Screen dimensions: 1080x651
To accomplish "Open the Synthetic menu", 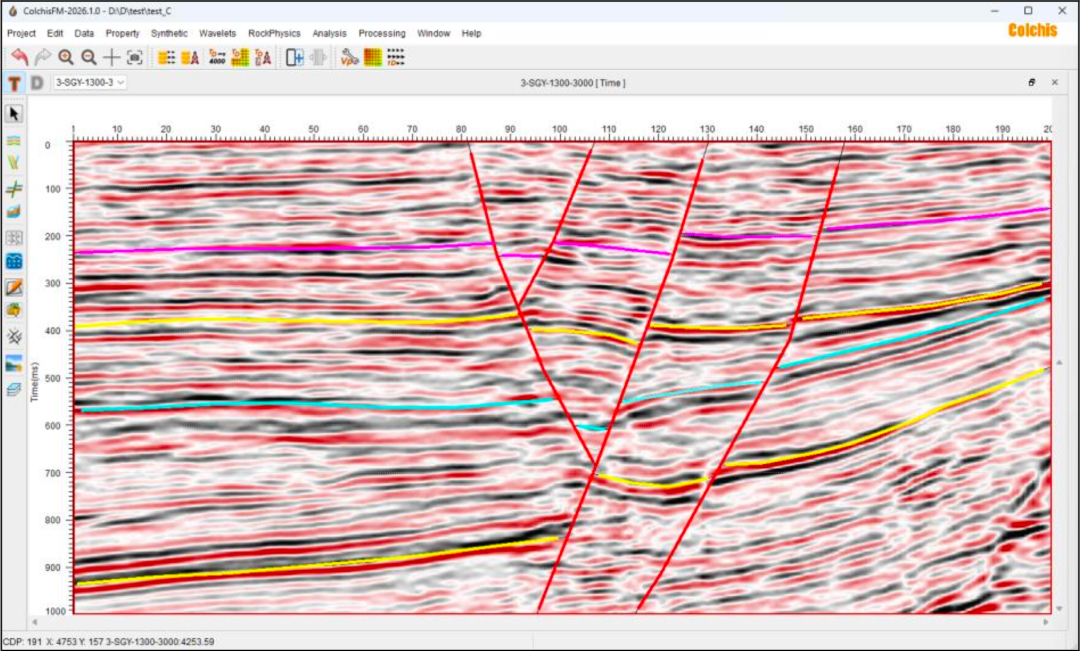I will tap(169, 33).
